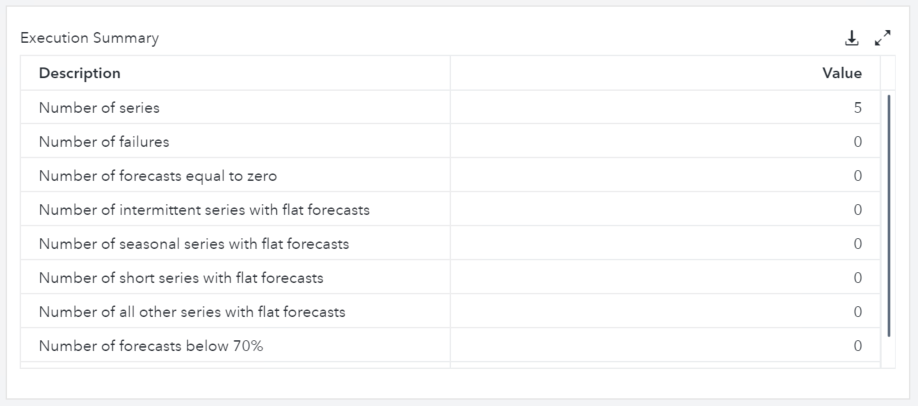The image size is (918, 406).
Task: Click the Description column header
Action: (x=80, y=73)
